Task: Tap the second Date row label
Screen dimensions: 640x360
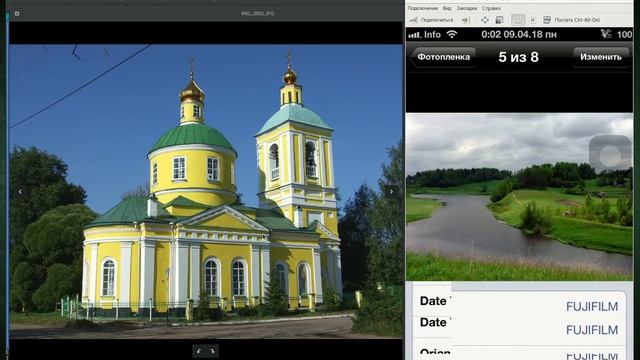Action: (x=434, y=322)
